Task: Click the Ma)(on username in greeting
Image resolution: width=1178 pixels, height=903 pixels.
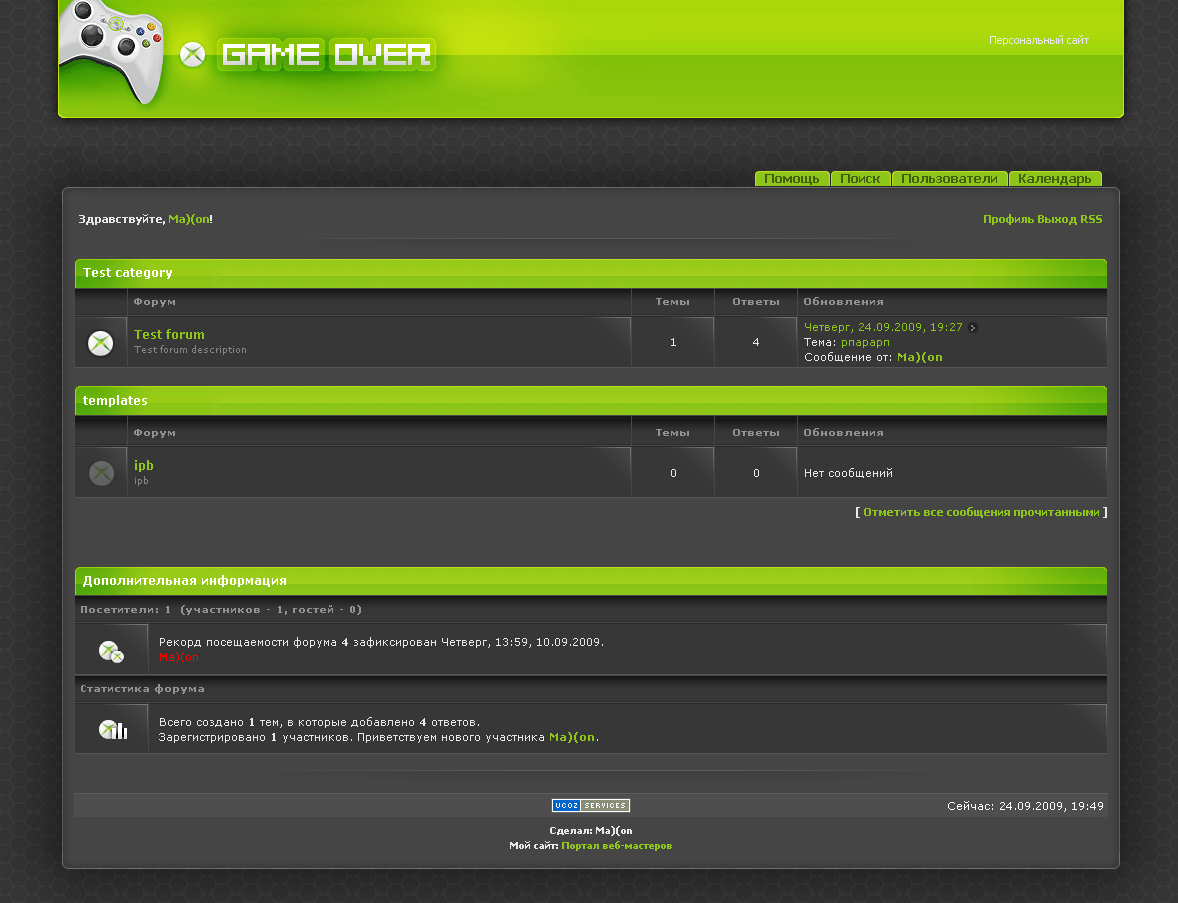Action: coord(189,219)
